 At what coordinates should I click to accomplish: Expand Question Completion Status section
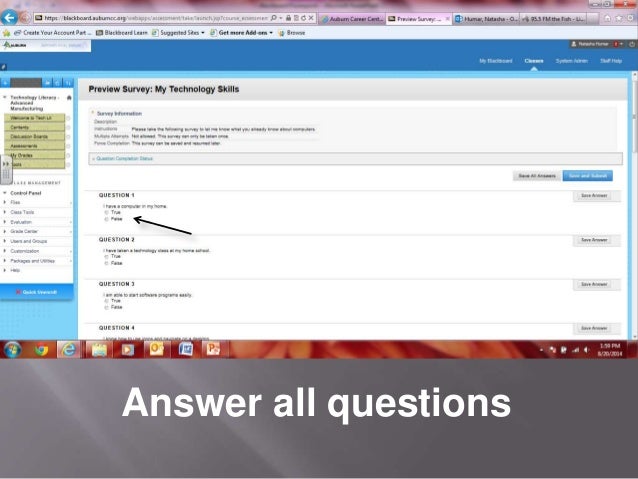(x=123, y=158)
